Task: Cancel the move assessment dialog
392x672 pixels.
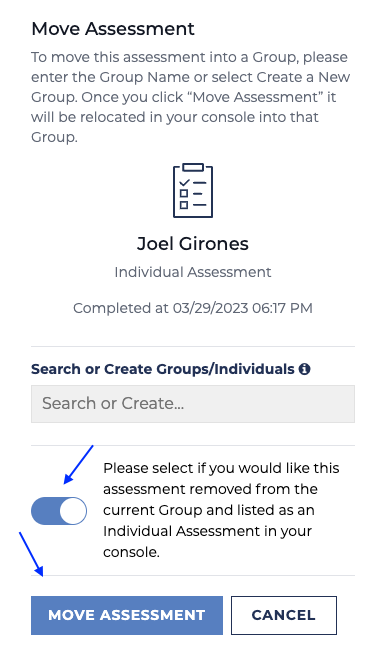Action: click(284, 615)
